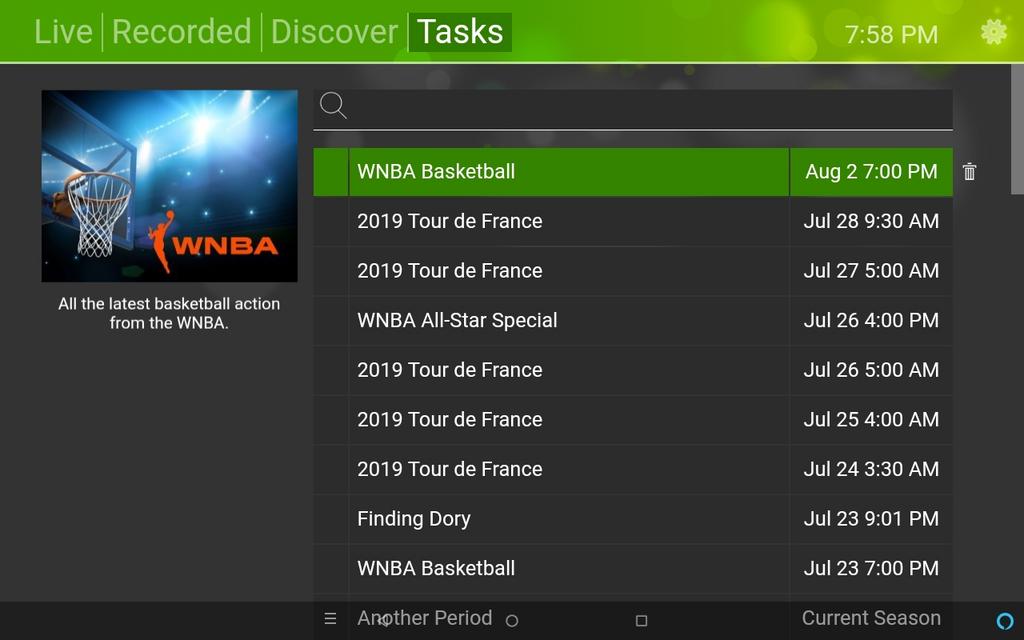1024x640 pixels.
Task: Click the search magnifier icon
Action: (333, 105)
